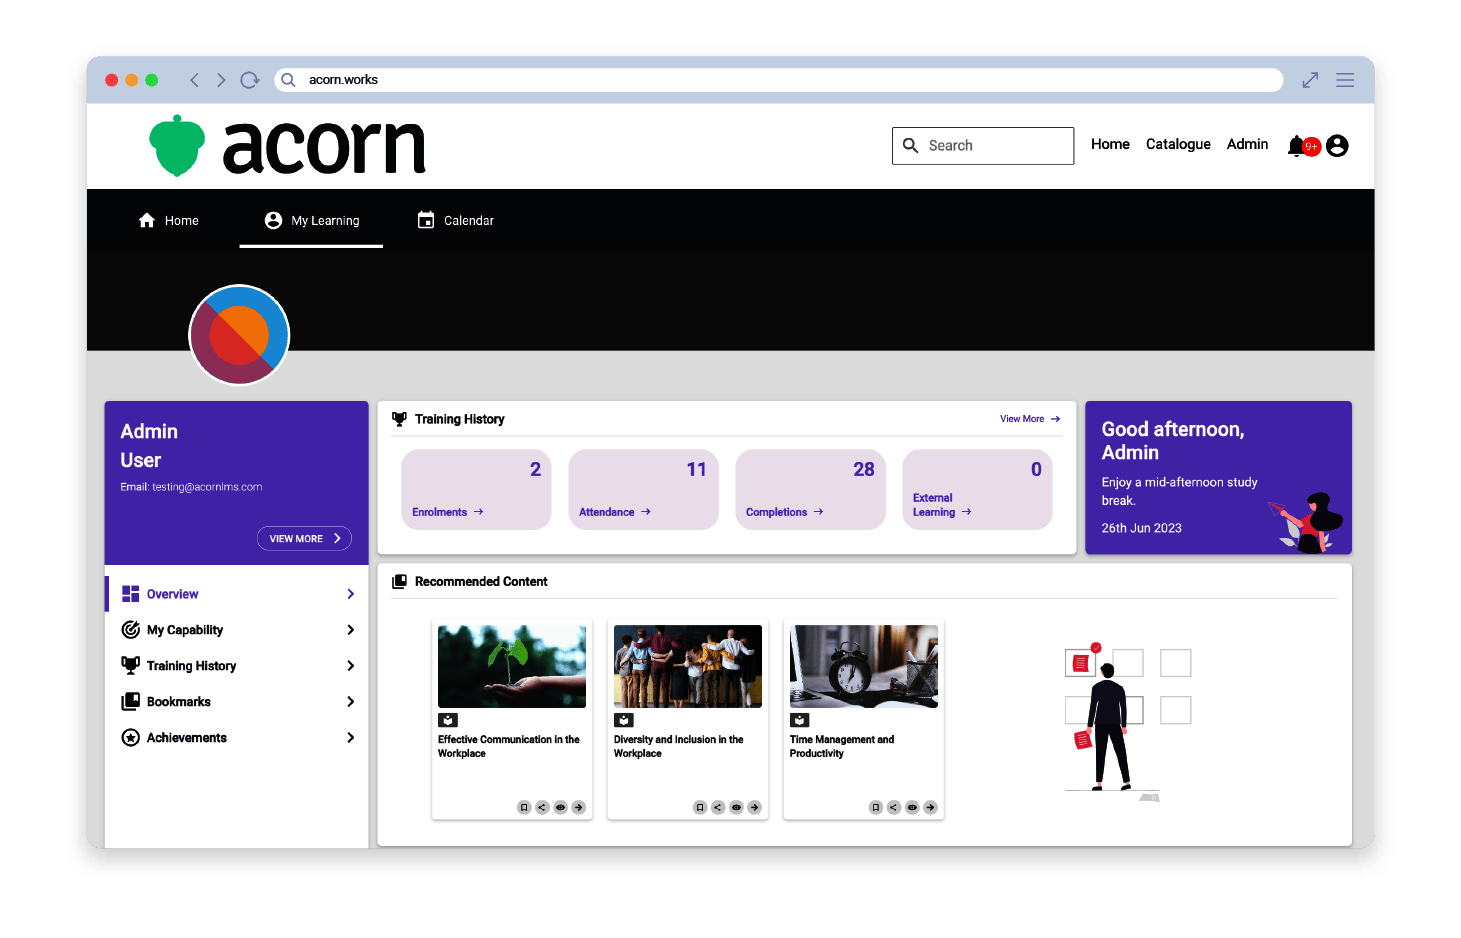Follow the View More training history link
Image resolution: width=1461 pixels, height=938 pixels.
pos(1030,419)
